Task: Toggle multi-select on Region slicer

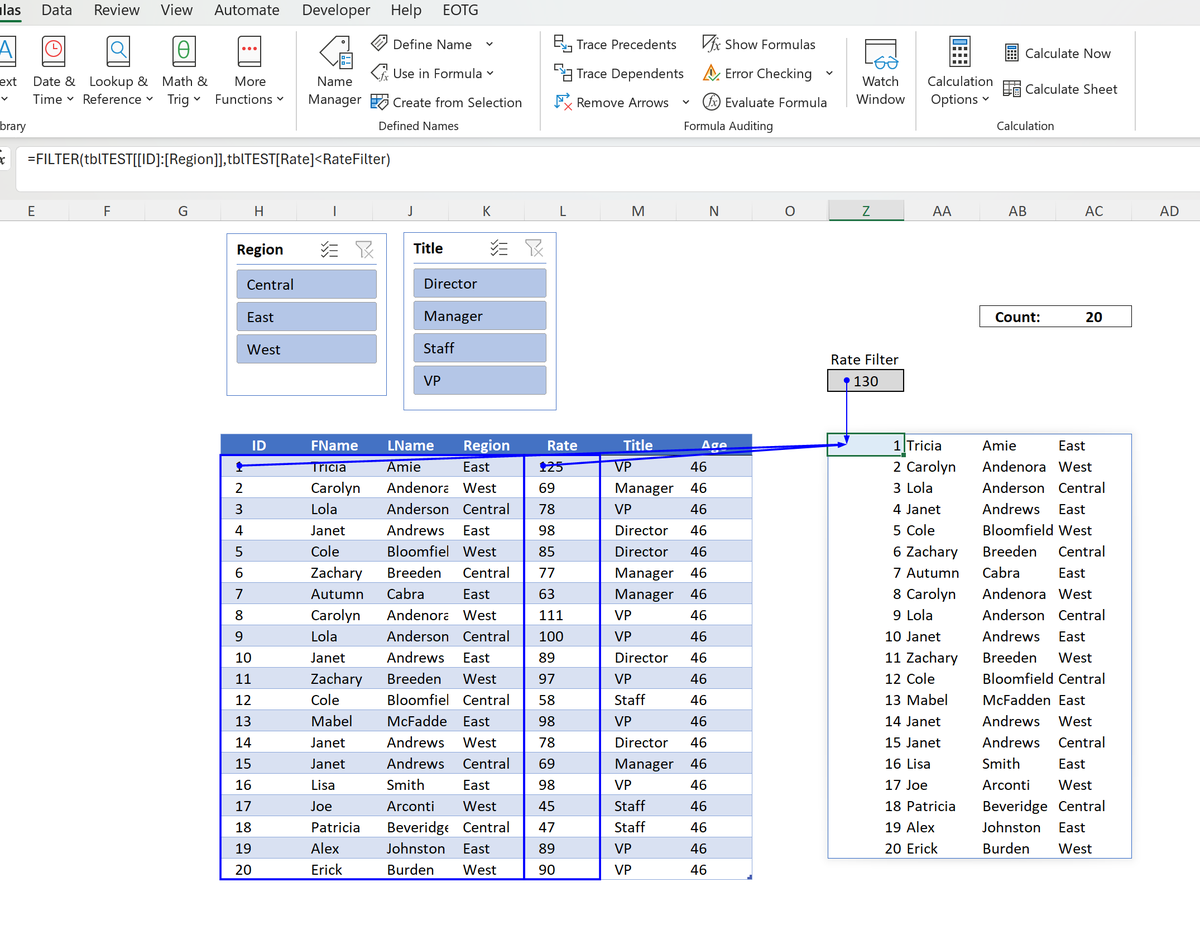Action: click(329, 250)
